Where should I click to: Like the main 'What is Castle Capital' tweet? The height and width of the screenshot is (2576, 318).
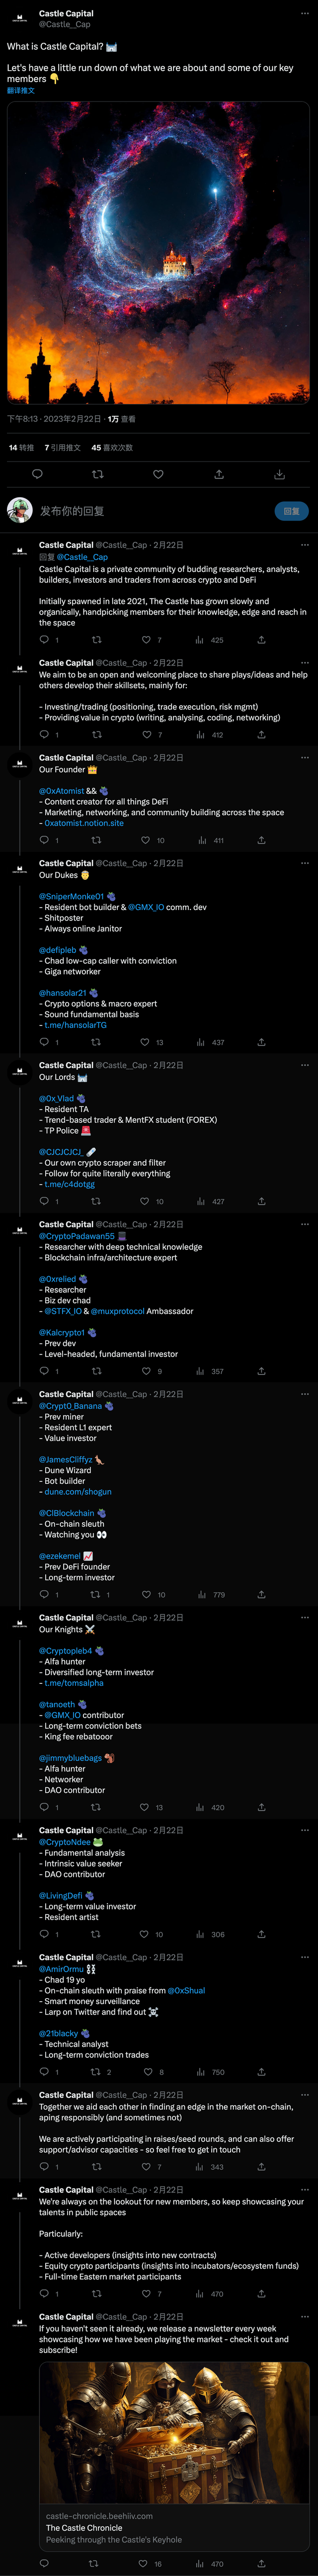158,474
